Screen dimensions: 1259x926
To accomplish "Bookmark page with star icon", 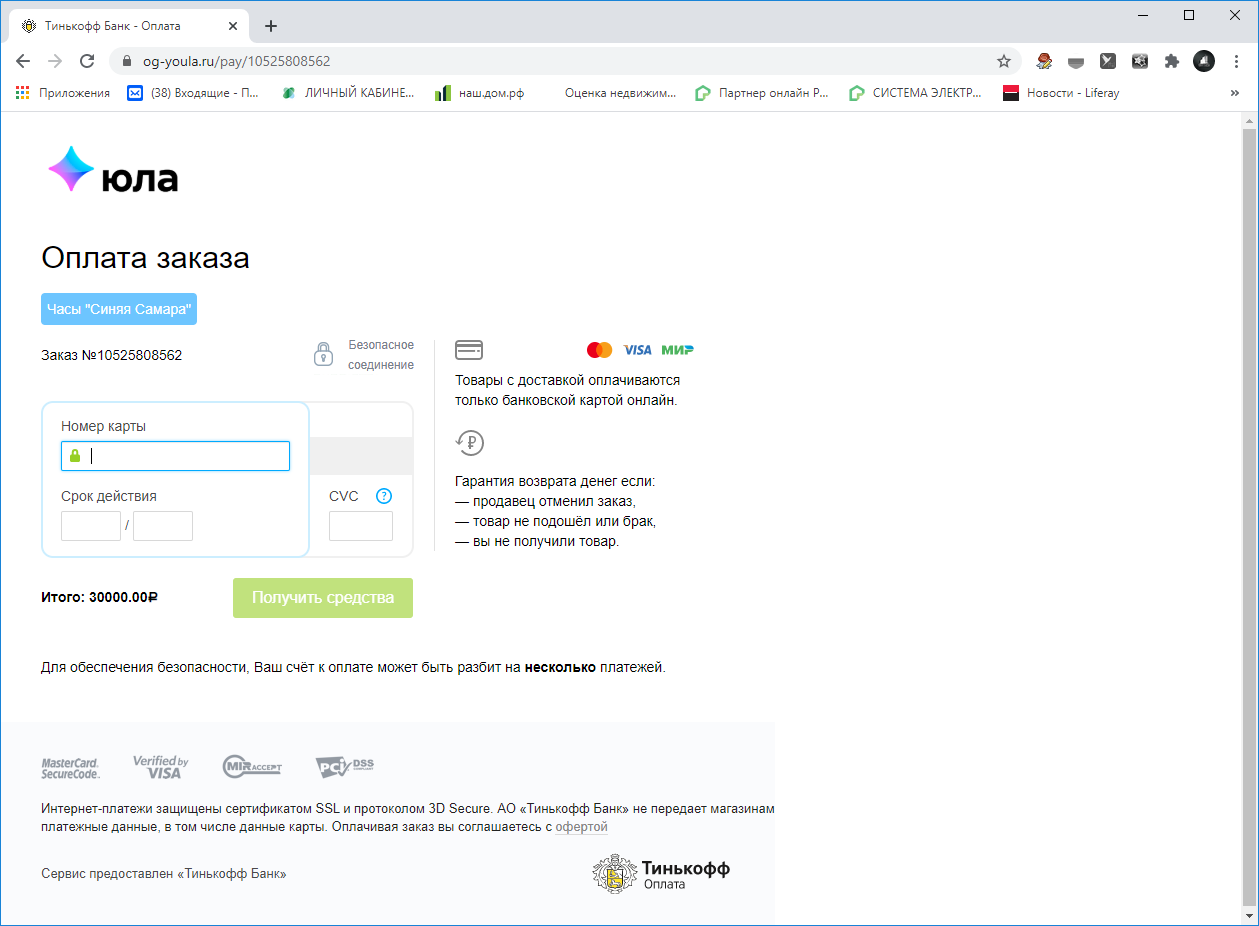I will tap(1004, 61).
